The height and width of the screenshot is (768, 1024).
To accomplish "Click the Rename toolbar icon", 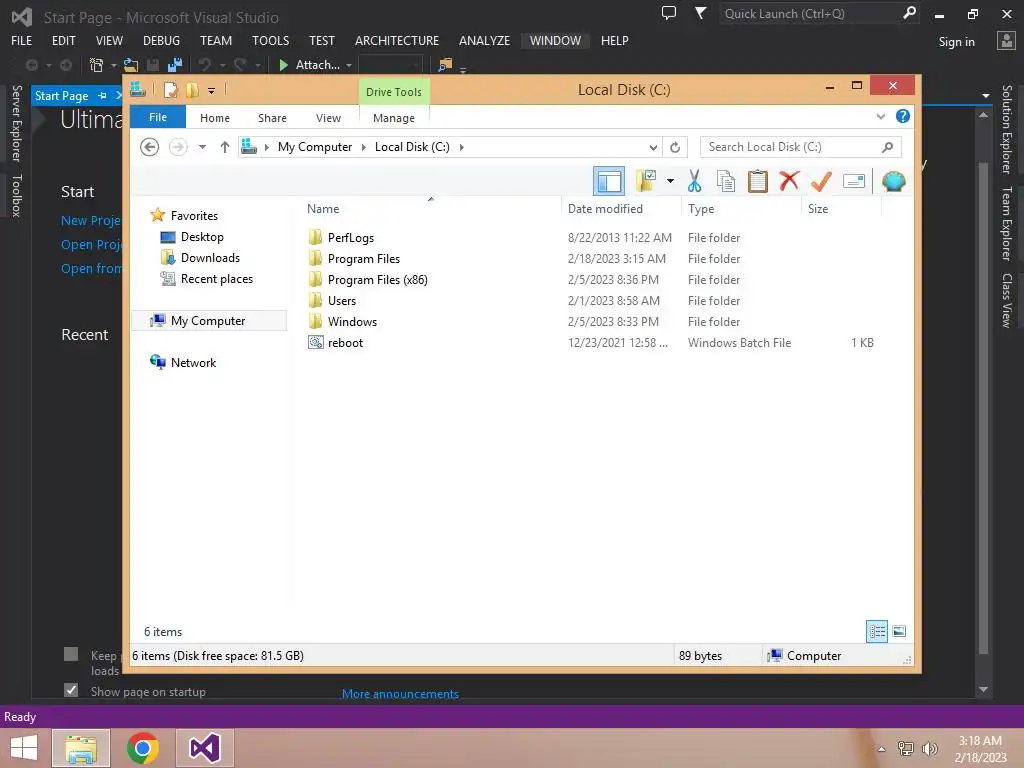I will point(854,182).
